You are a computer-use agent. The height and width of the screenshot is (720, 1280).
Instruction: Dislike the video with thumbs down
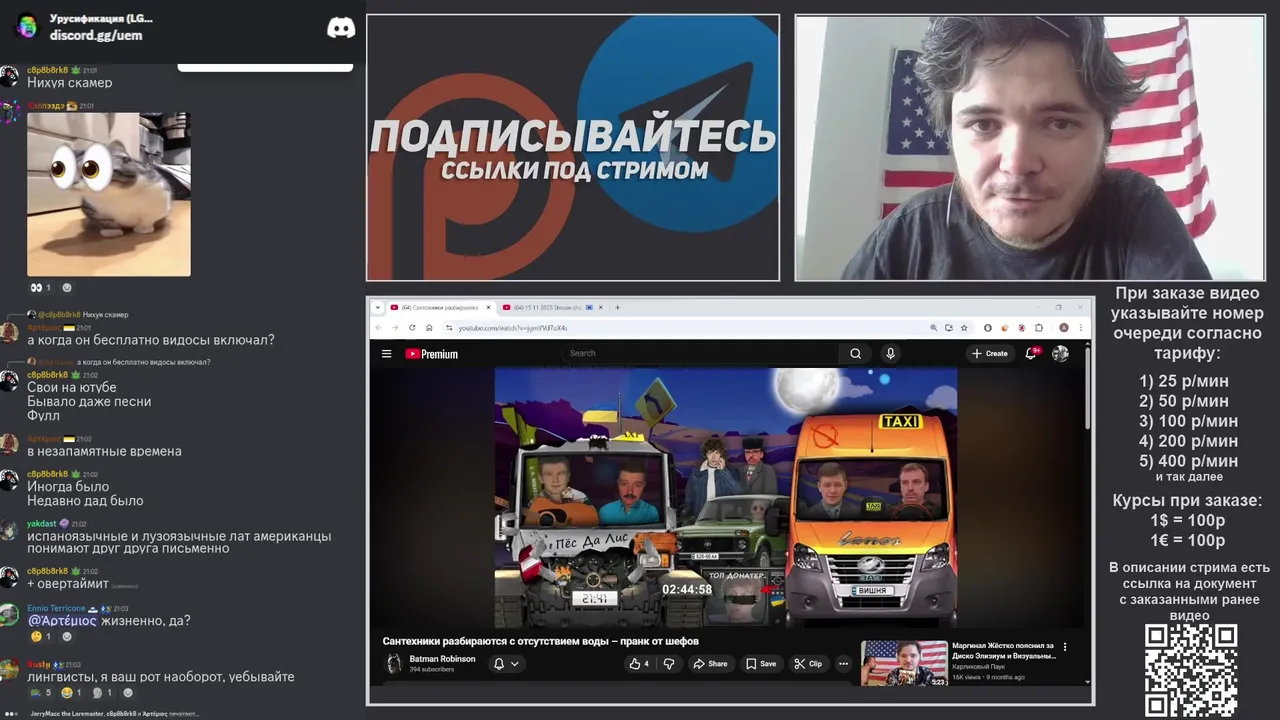coord(669,664)
